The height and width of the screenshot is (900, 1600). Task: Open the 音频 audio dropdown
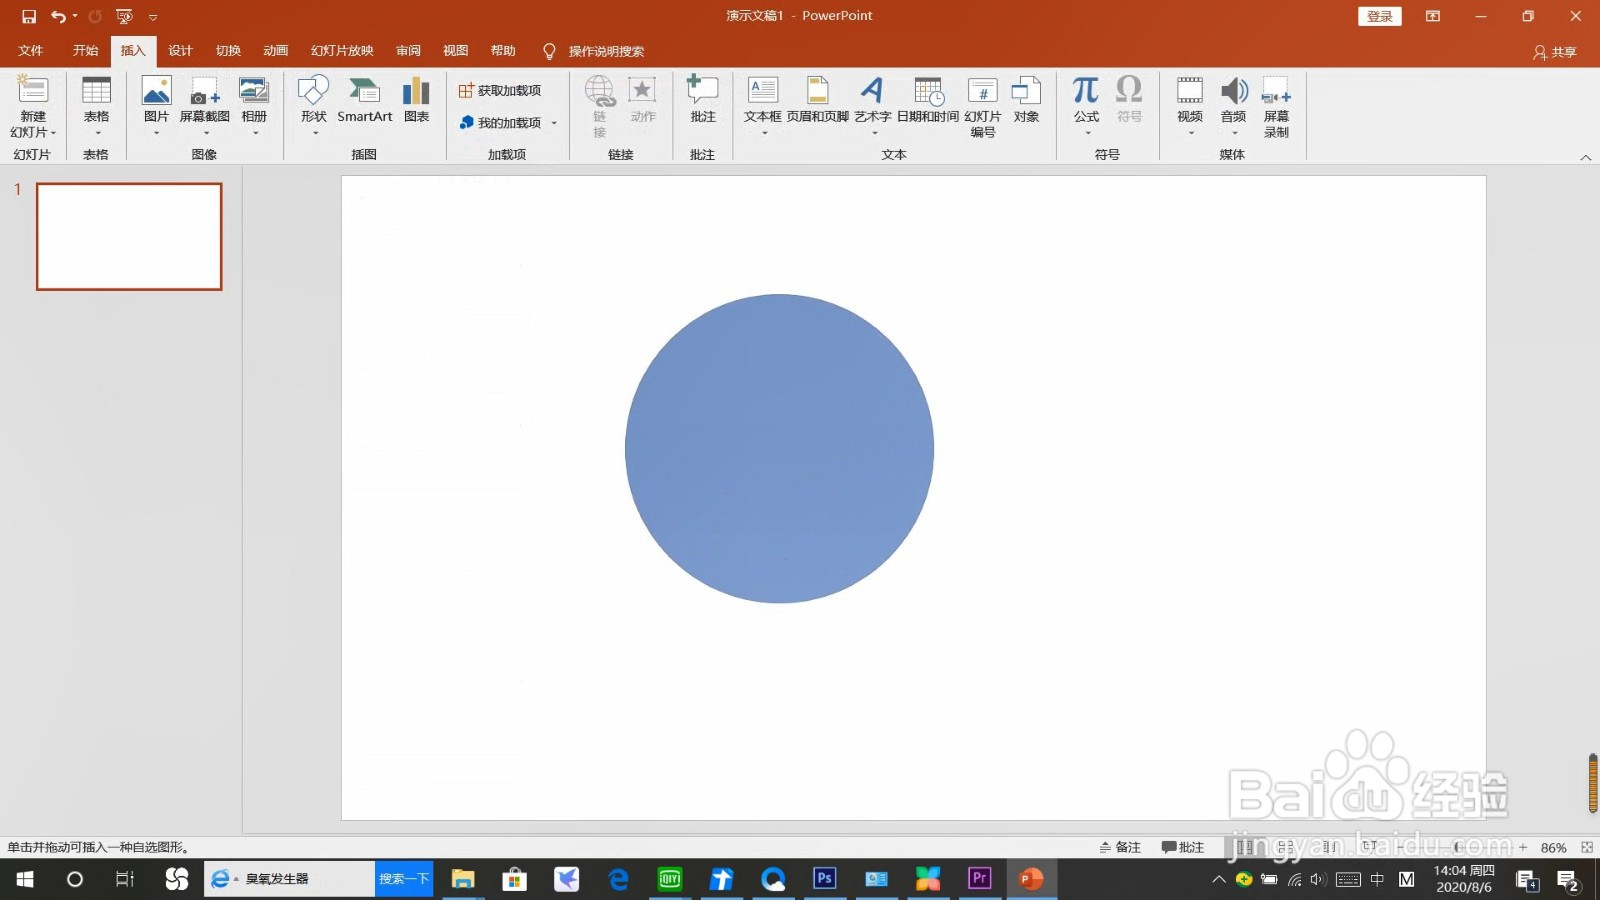point(1234,106)
